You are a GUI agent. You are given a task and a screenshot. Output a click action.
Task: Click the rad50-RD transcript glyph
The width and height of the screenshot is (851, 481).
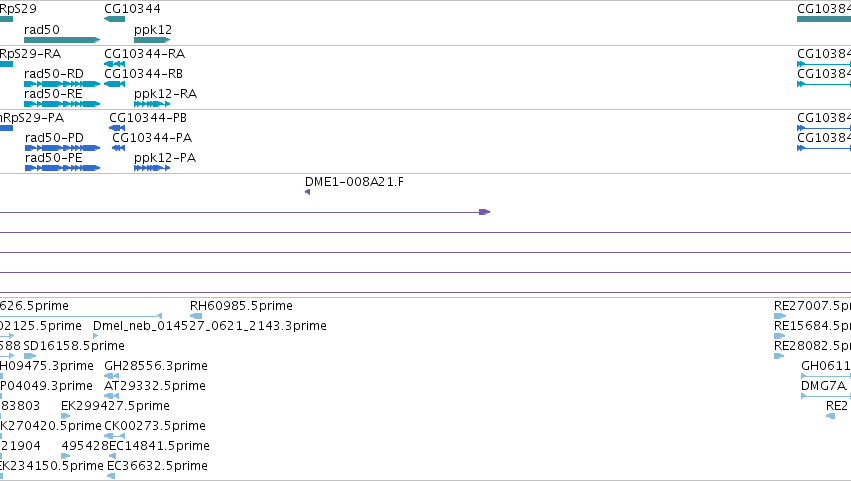coord(62,84)
